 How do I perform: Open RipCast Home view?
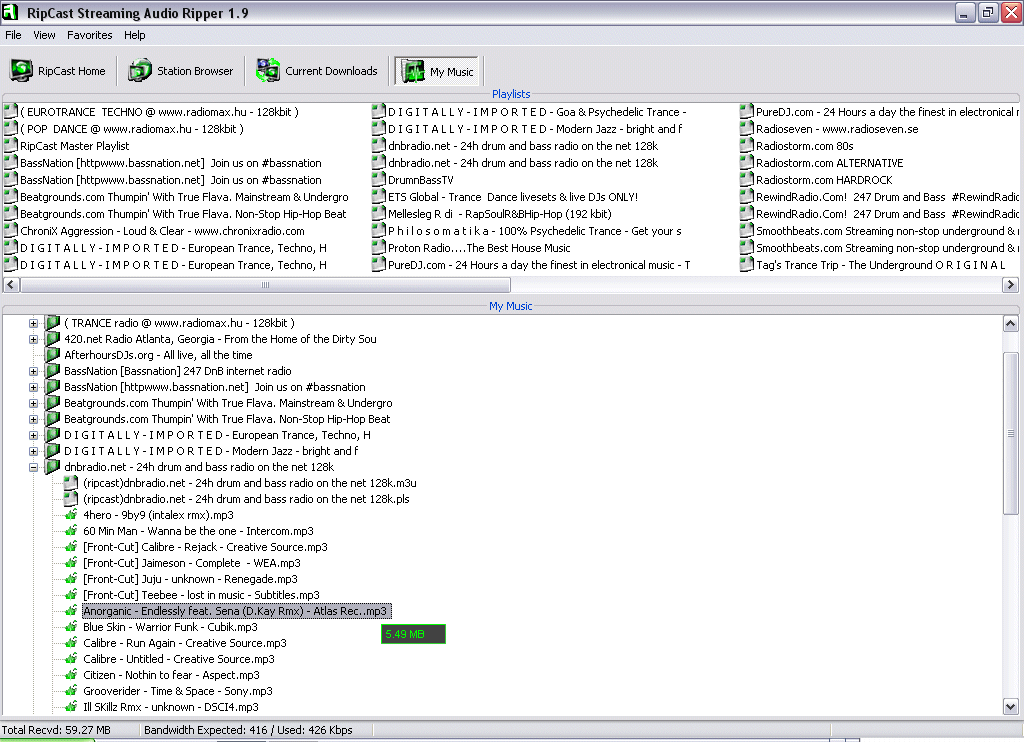58,71
